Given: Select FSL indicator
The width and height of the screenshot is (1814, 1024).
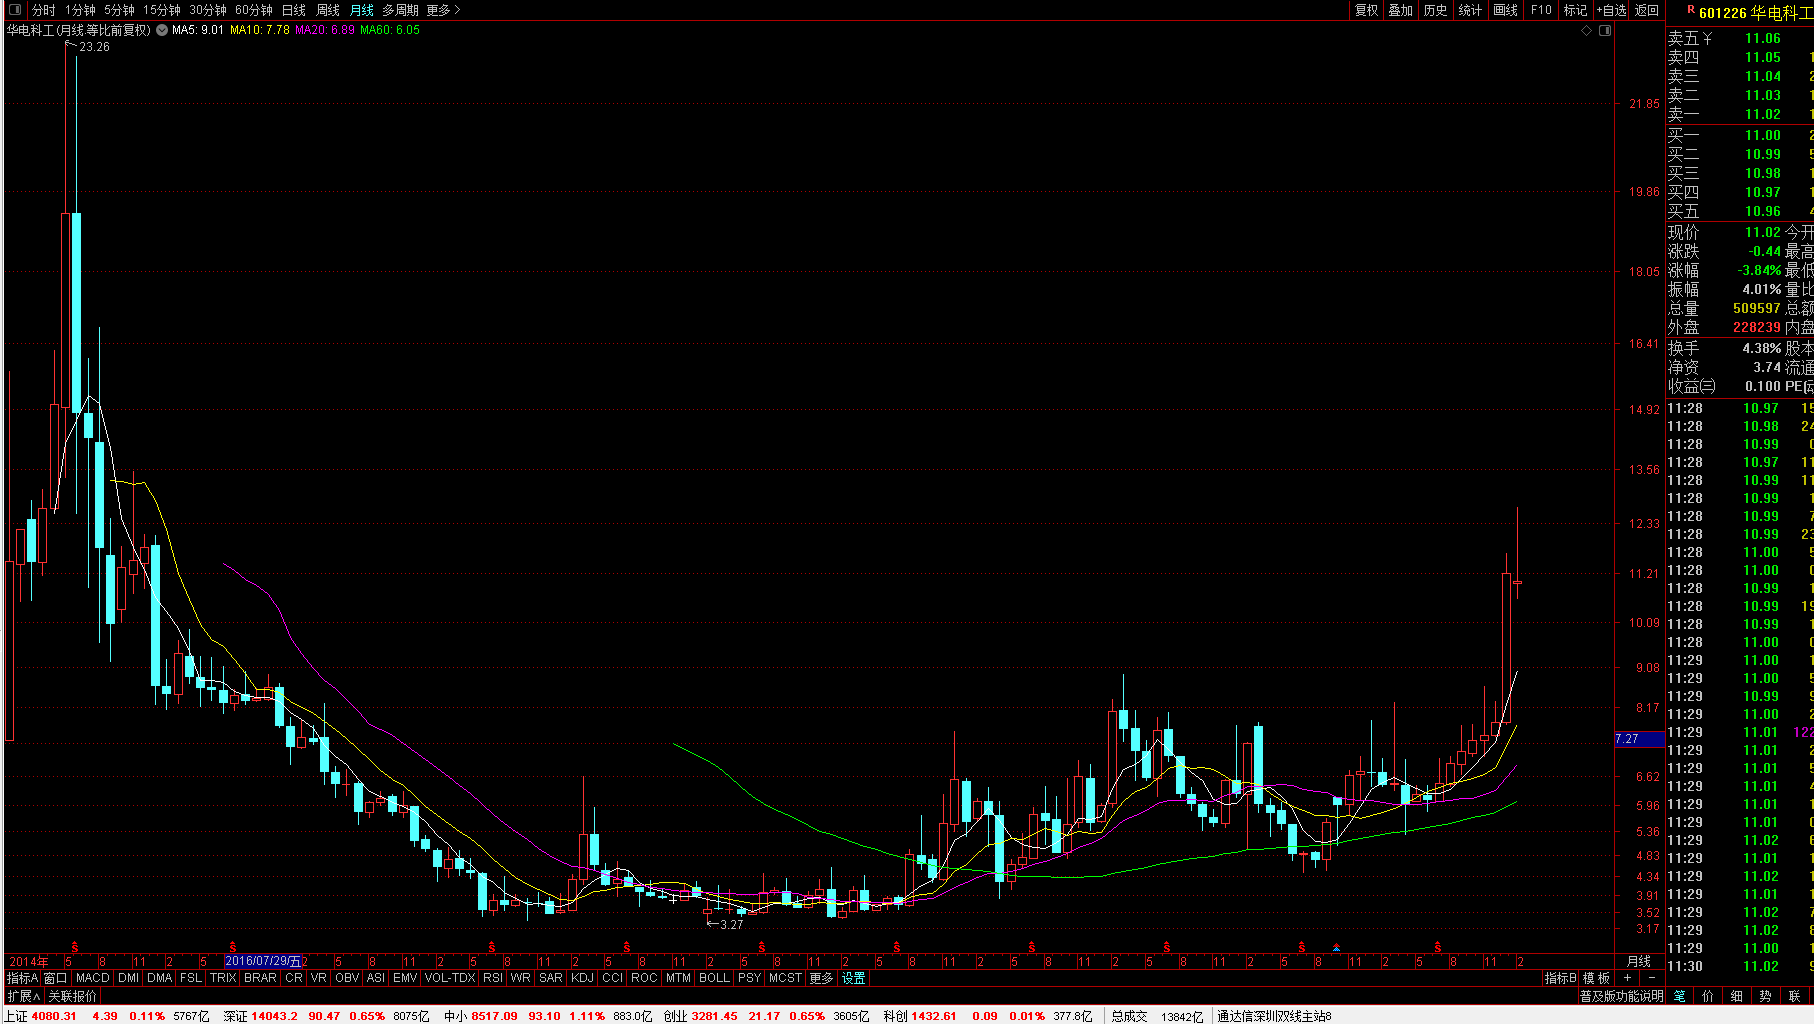Looking at the screenshot, I should [x=191, y=978].
